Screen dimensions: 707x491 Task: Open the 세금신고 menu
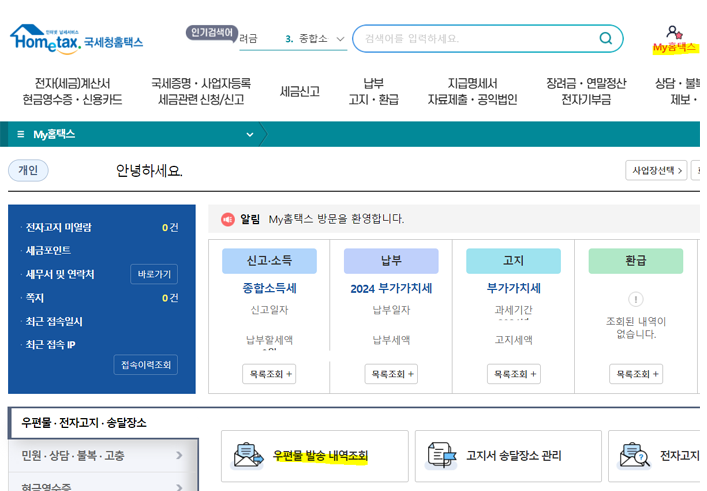[299, 92]
